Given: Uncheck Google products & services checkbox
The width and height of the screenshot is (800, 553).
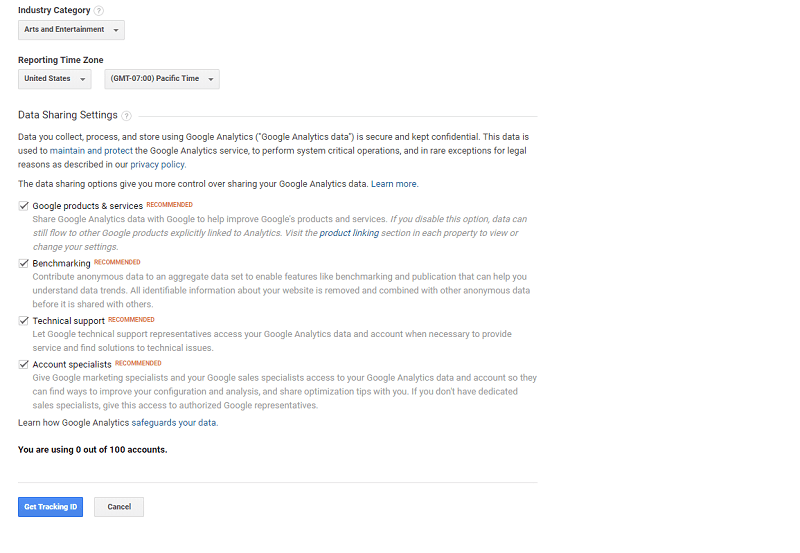Looking at the screenshot, I should pyautogui.click(x=23, y=206).
